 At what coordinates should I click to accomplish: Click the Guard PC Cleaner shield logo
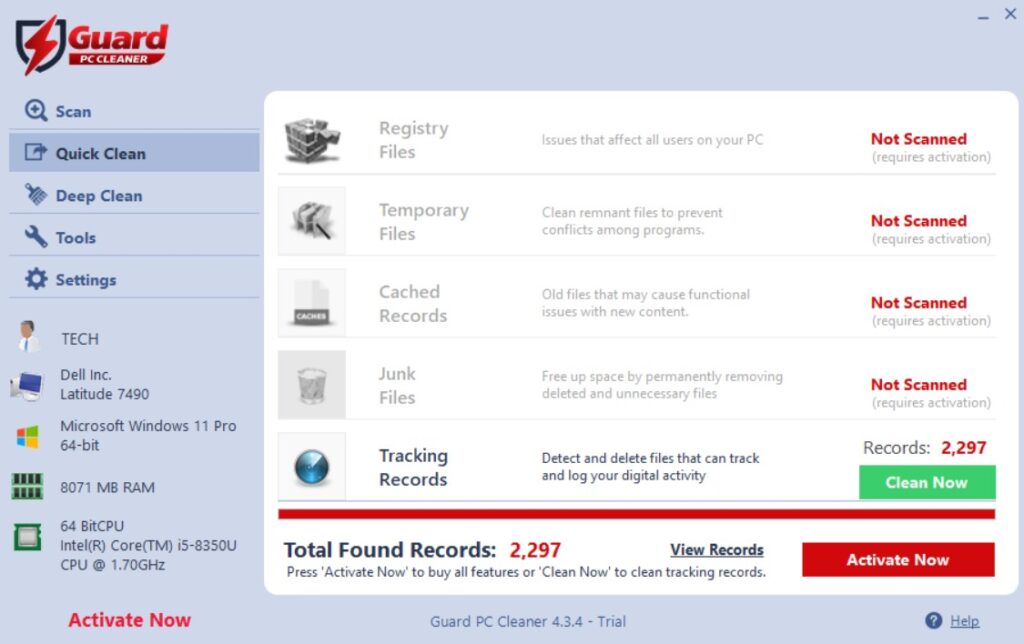click(x=40, y=45)
